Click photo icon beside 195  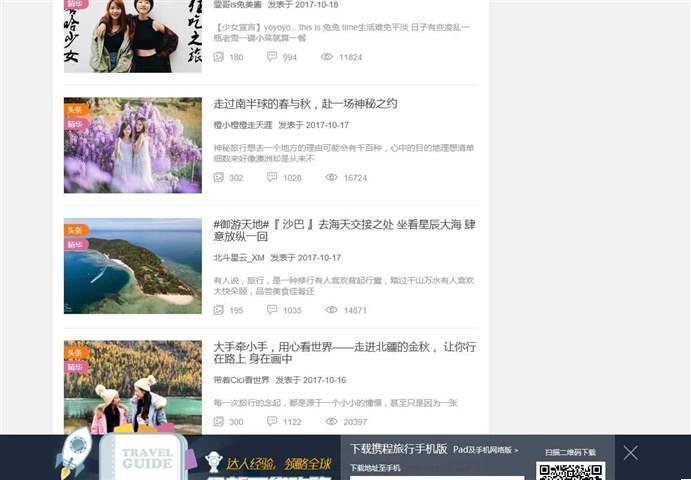(x=218, y=310)
